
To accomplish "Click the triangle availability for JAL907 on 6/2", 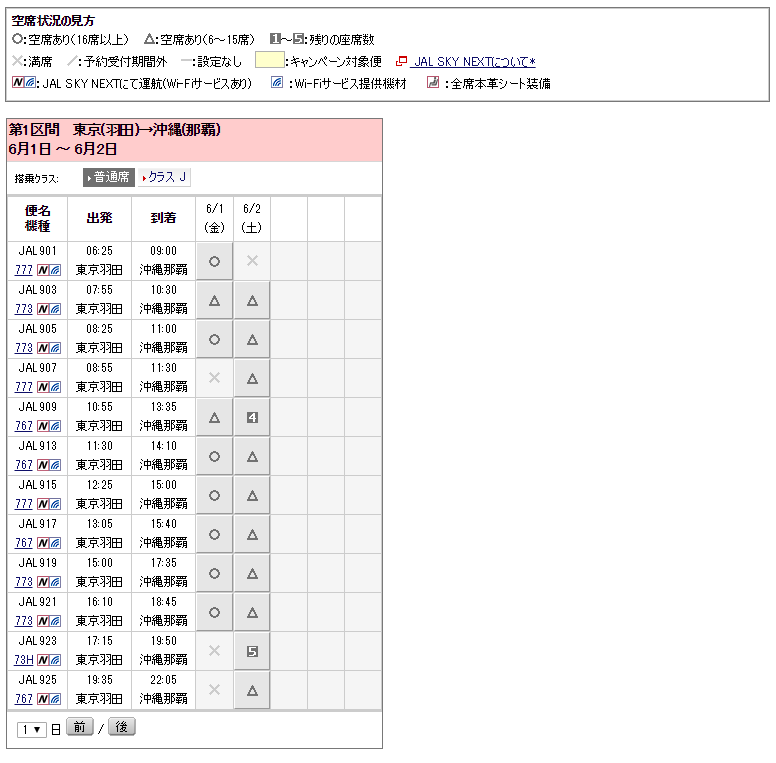I will tap(252, 378).
